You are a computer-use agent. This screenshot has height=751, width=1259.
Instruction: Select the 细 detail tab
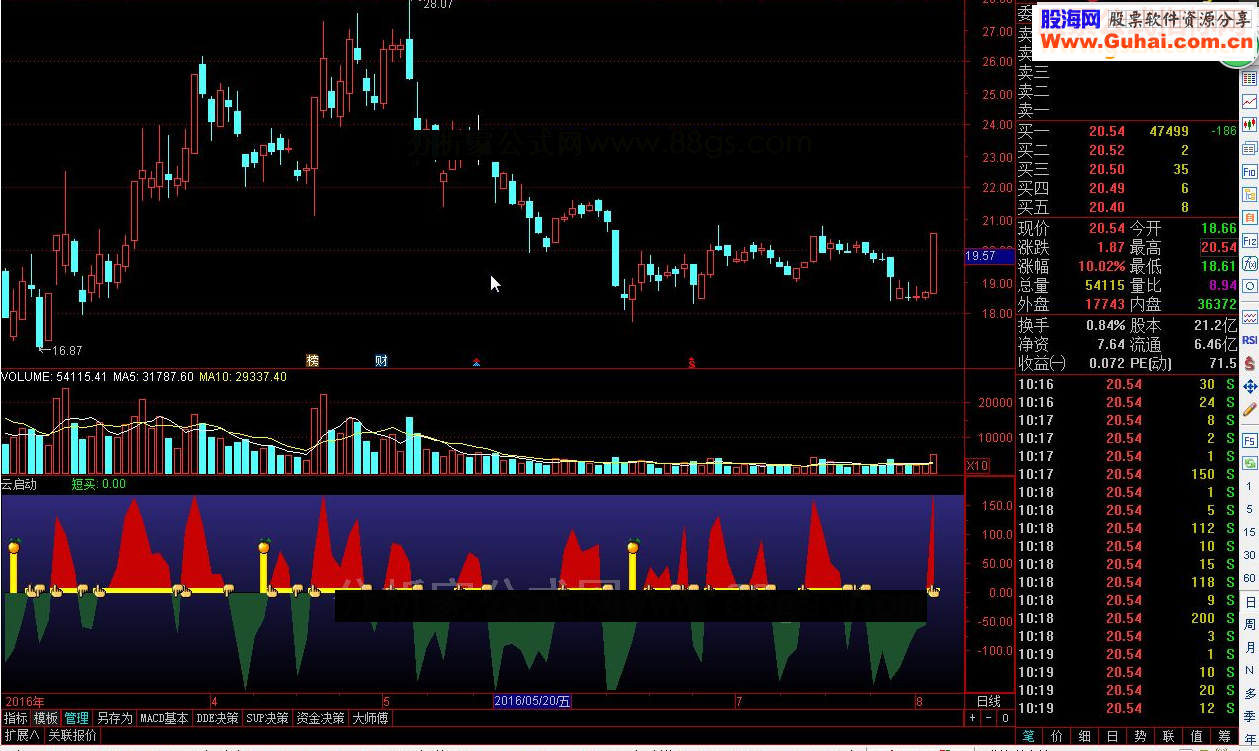[1085, 736]
